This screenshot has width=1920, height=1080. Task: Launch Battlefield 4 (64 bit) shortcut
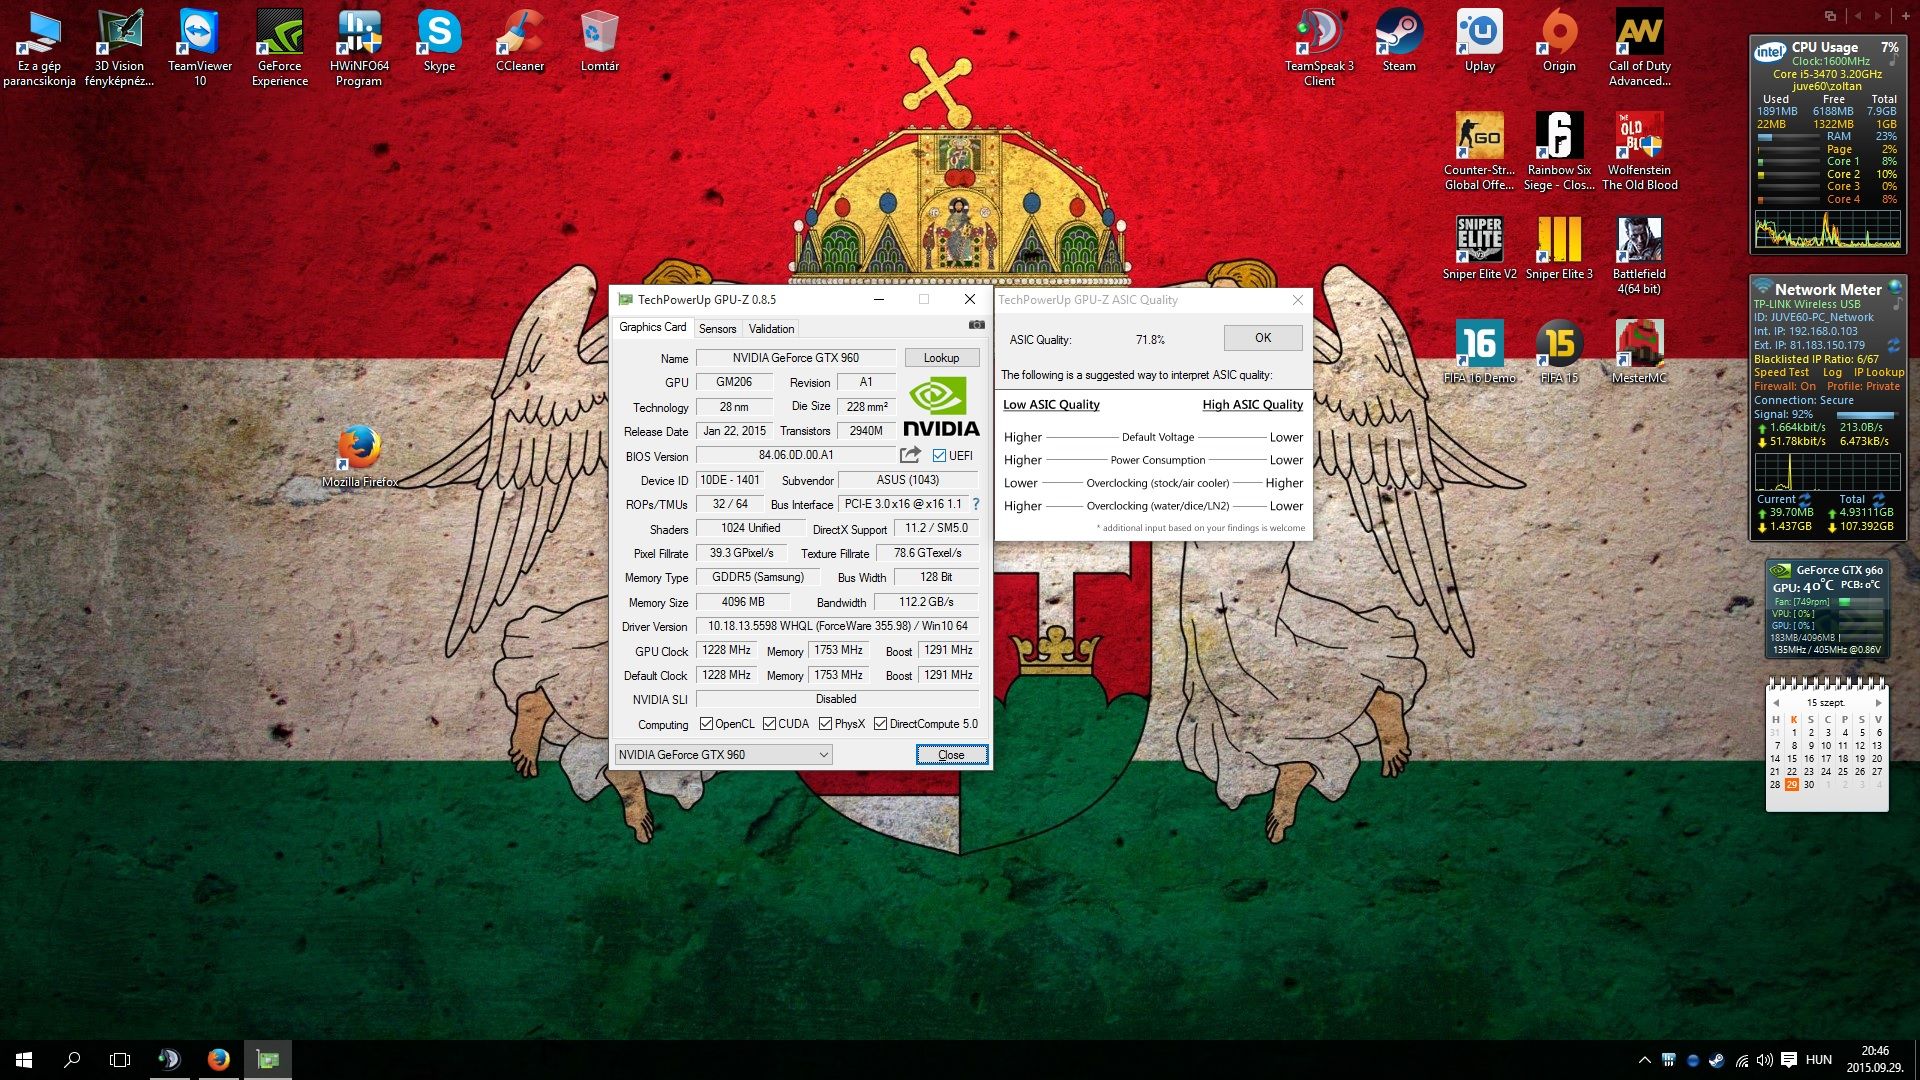point(1639,255)
